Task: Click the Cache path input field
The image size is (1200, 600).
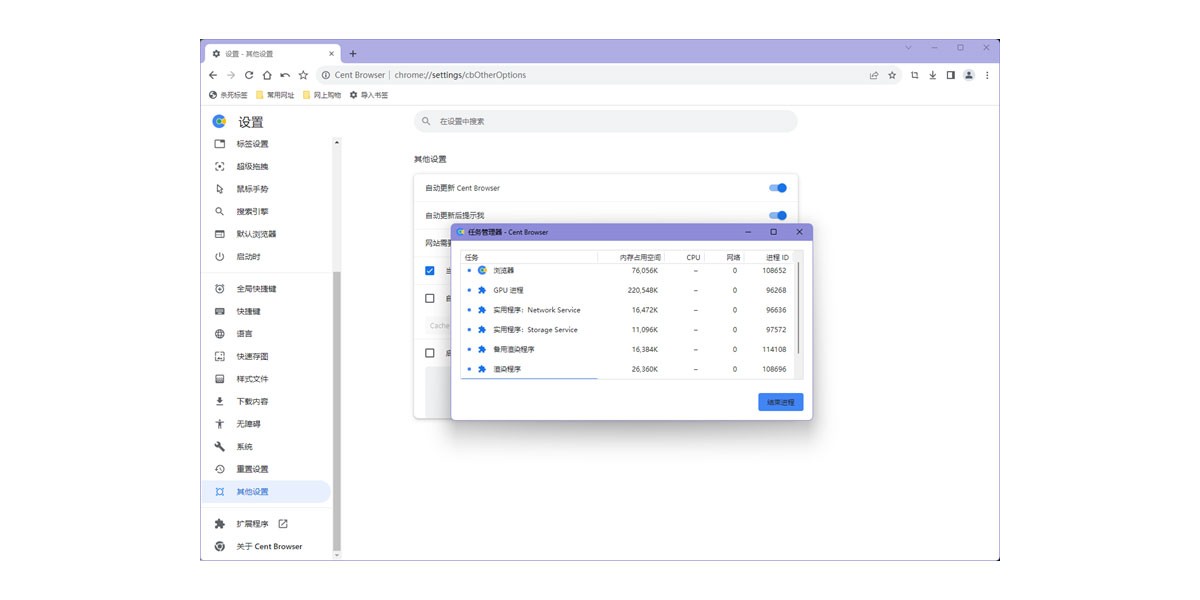Action: (x=438, y=326)
